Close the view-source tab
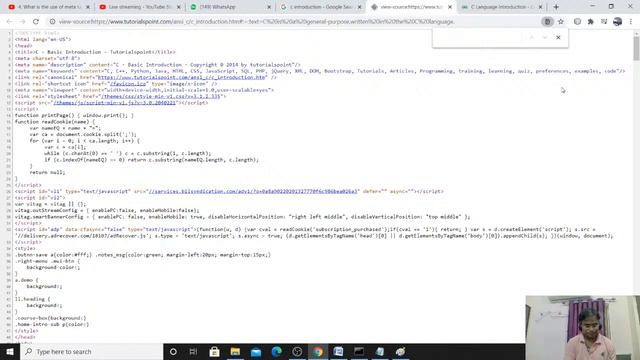The width and height of the screenshot is (640, 360). (x=450, y=7)
